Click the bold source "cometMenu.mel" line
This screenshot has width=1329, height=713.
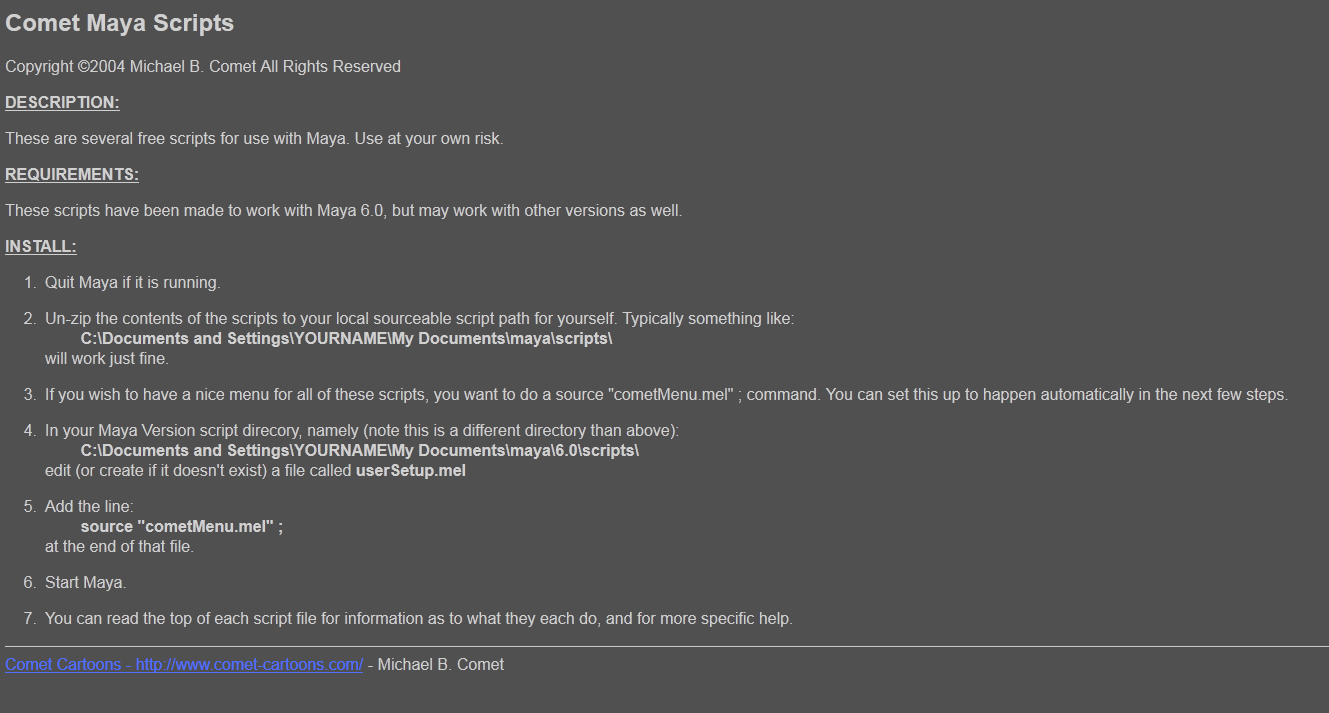click(182, 527)
